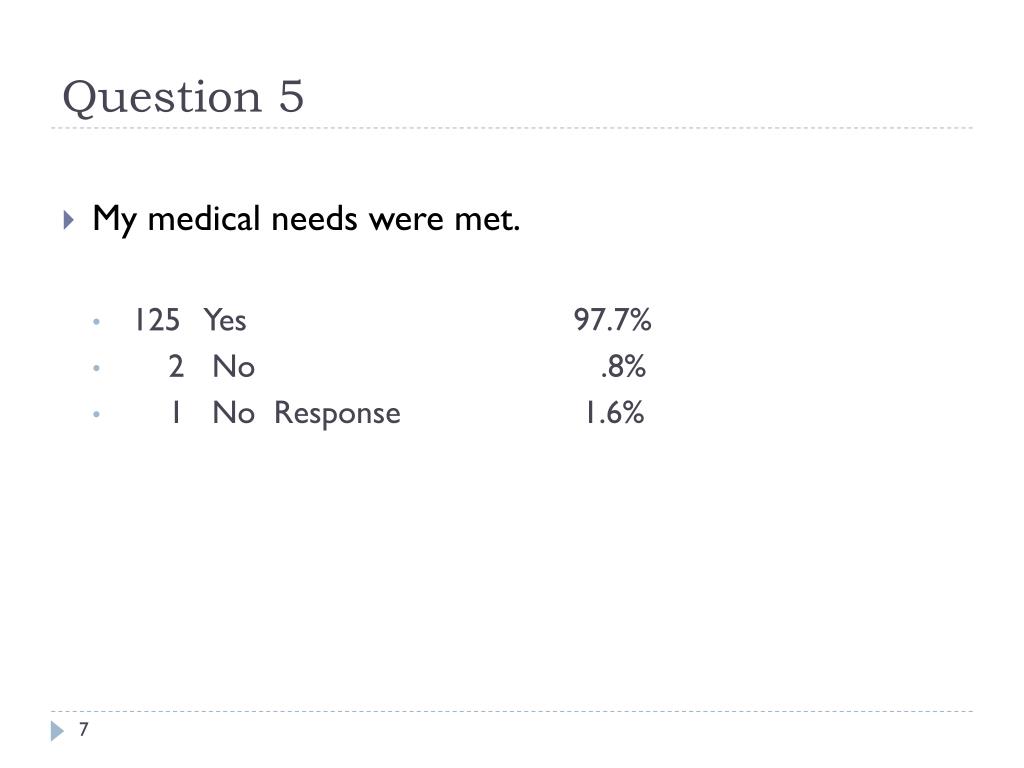This screenshot has width=1024, height=768.
Task: Select the number 125 in the Yes row
Action: [x=157, y=320]
